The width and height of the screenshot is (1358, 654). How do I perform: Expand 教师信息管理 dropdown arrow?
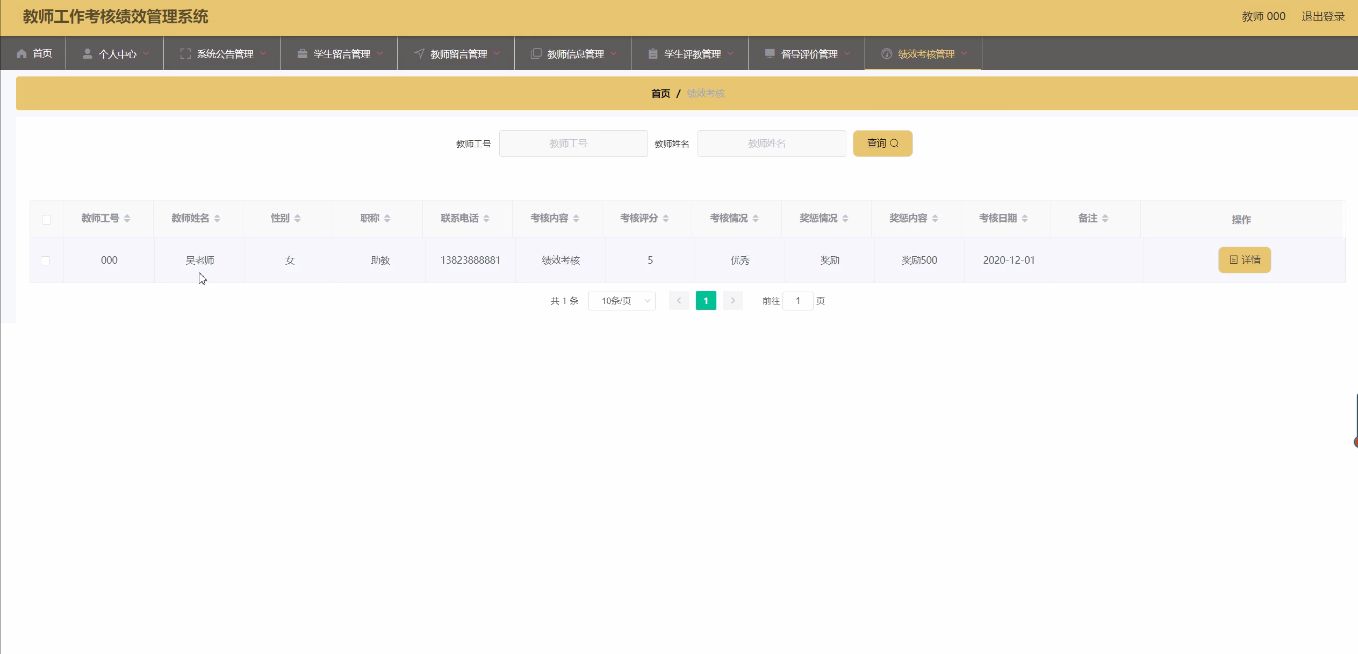coord(614,54)
